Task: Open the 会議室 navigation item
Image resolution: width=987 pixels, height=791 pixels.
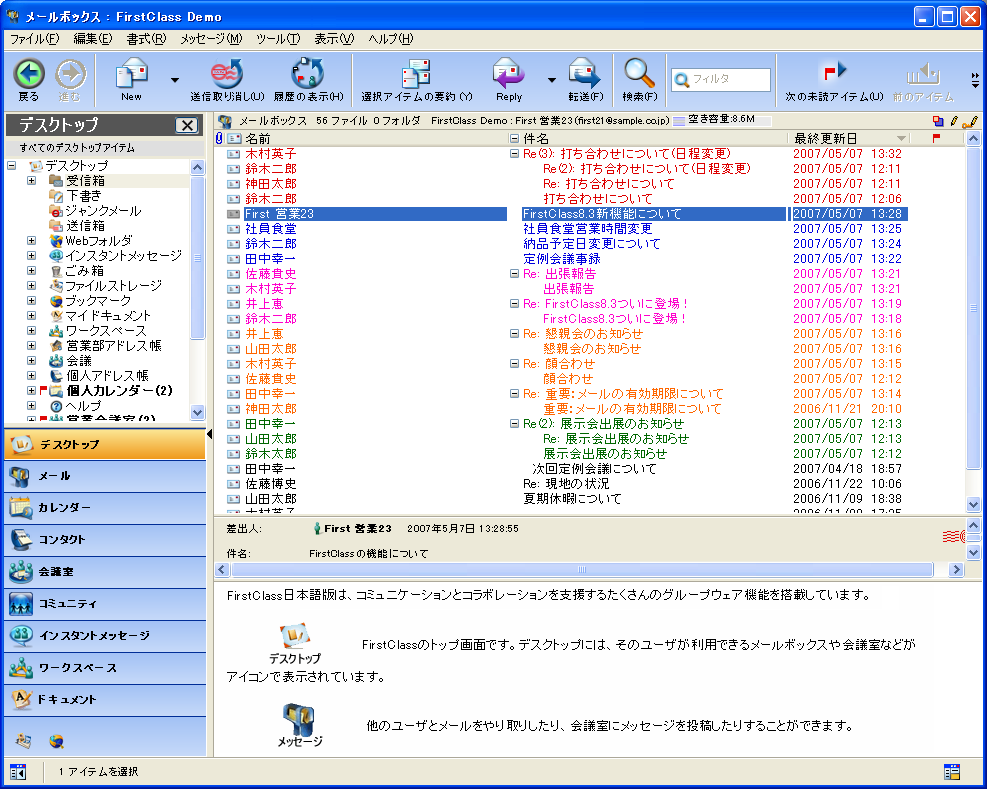Action: tap(104, 572)
